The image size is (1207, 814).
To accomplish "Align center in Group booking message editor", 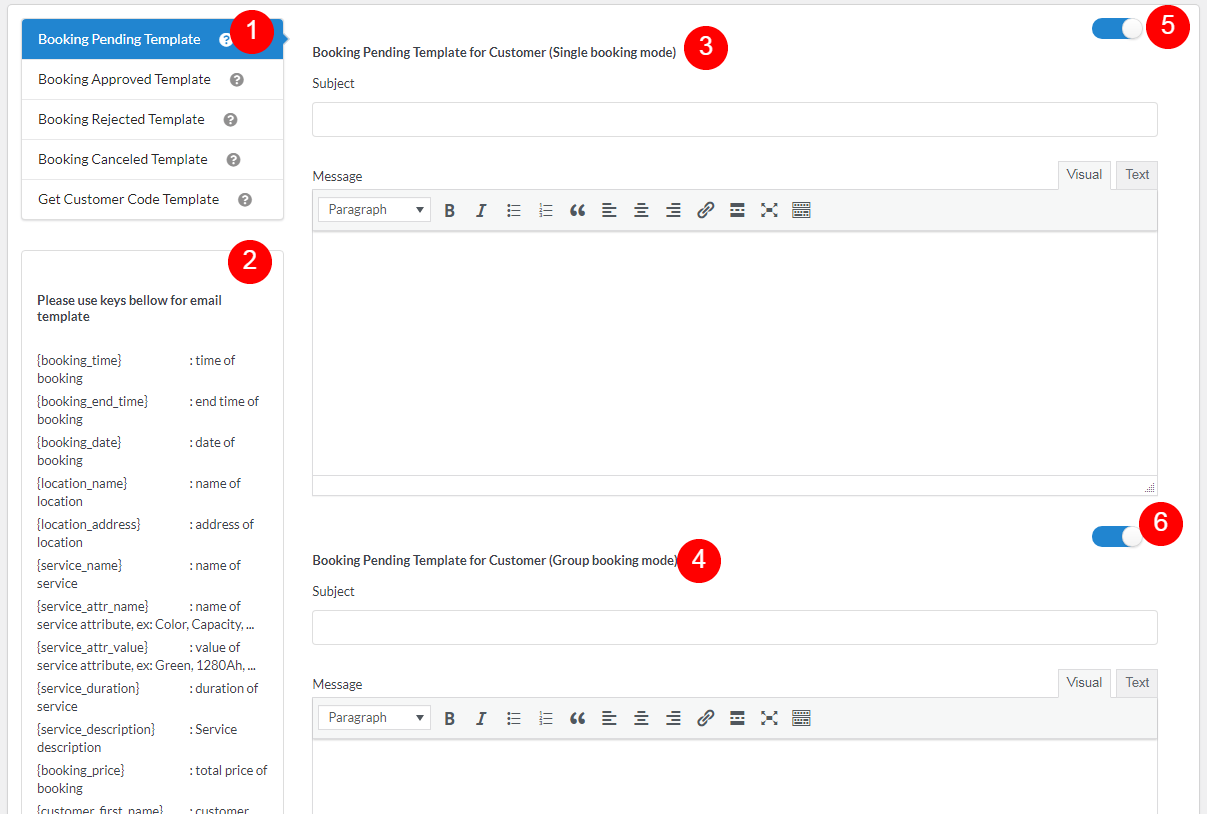I will click(641, 718).
